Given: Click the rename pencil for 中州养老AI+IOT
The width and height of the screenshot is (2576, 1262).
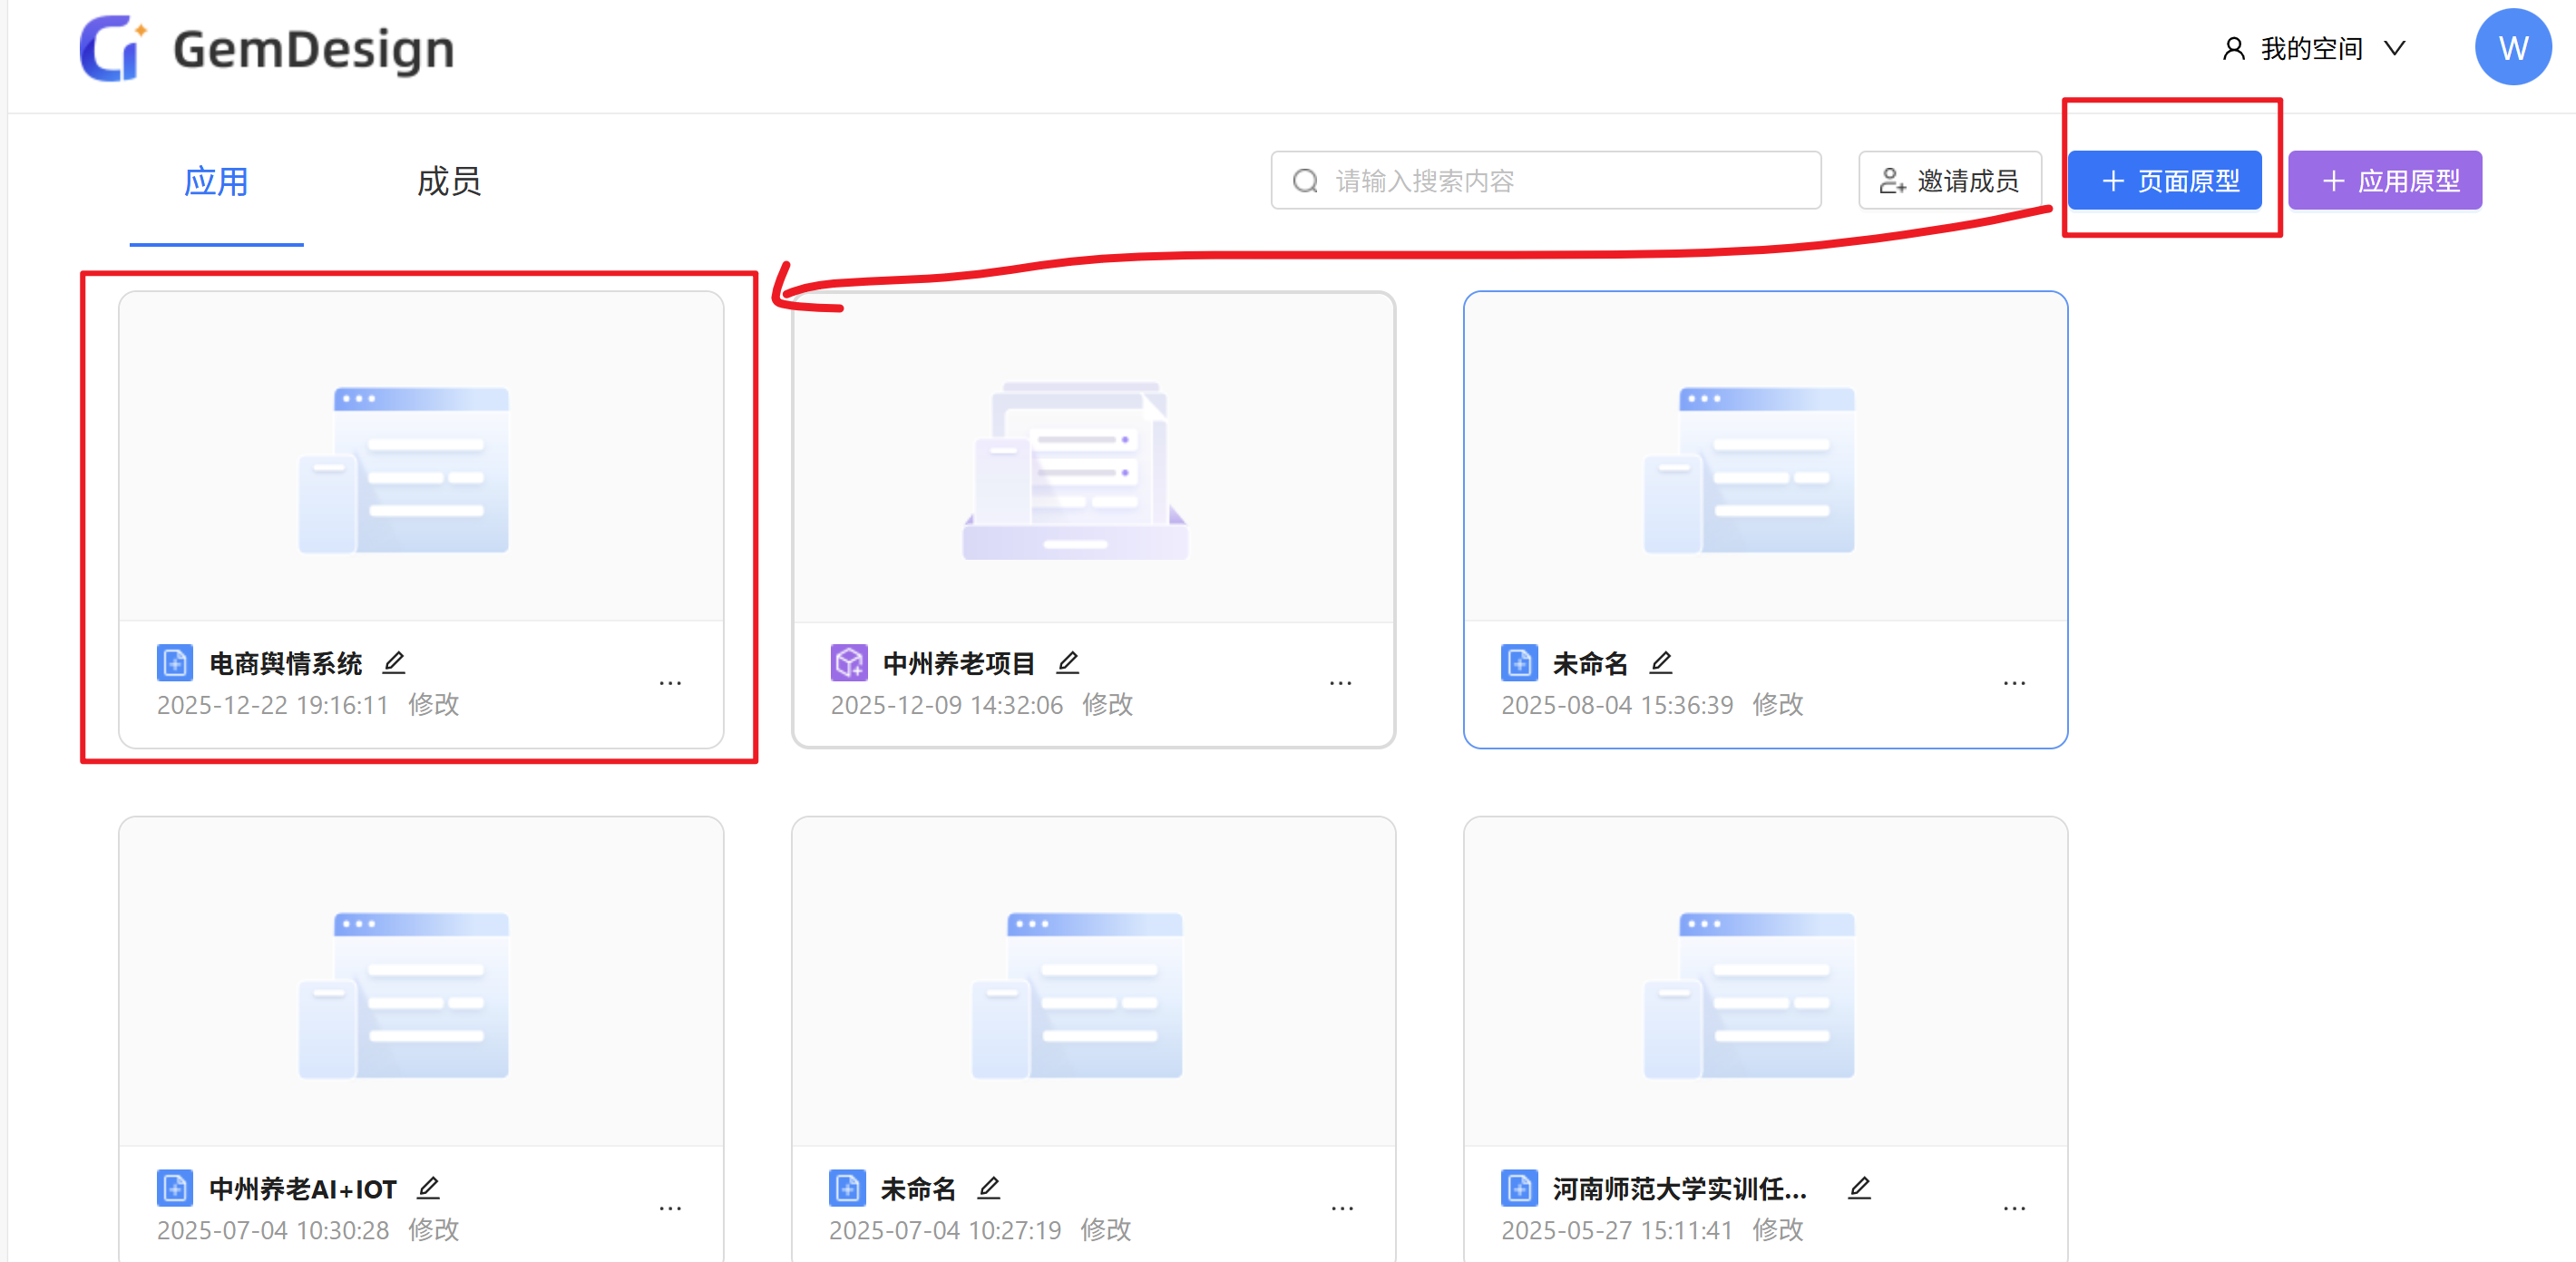Looking at the screenshot, I should click(x=429, y=1187).
